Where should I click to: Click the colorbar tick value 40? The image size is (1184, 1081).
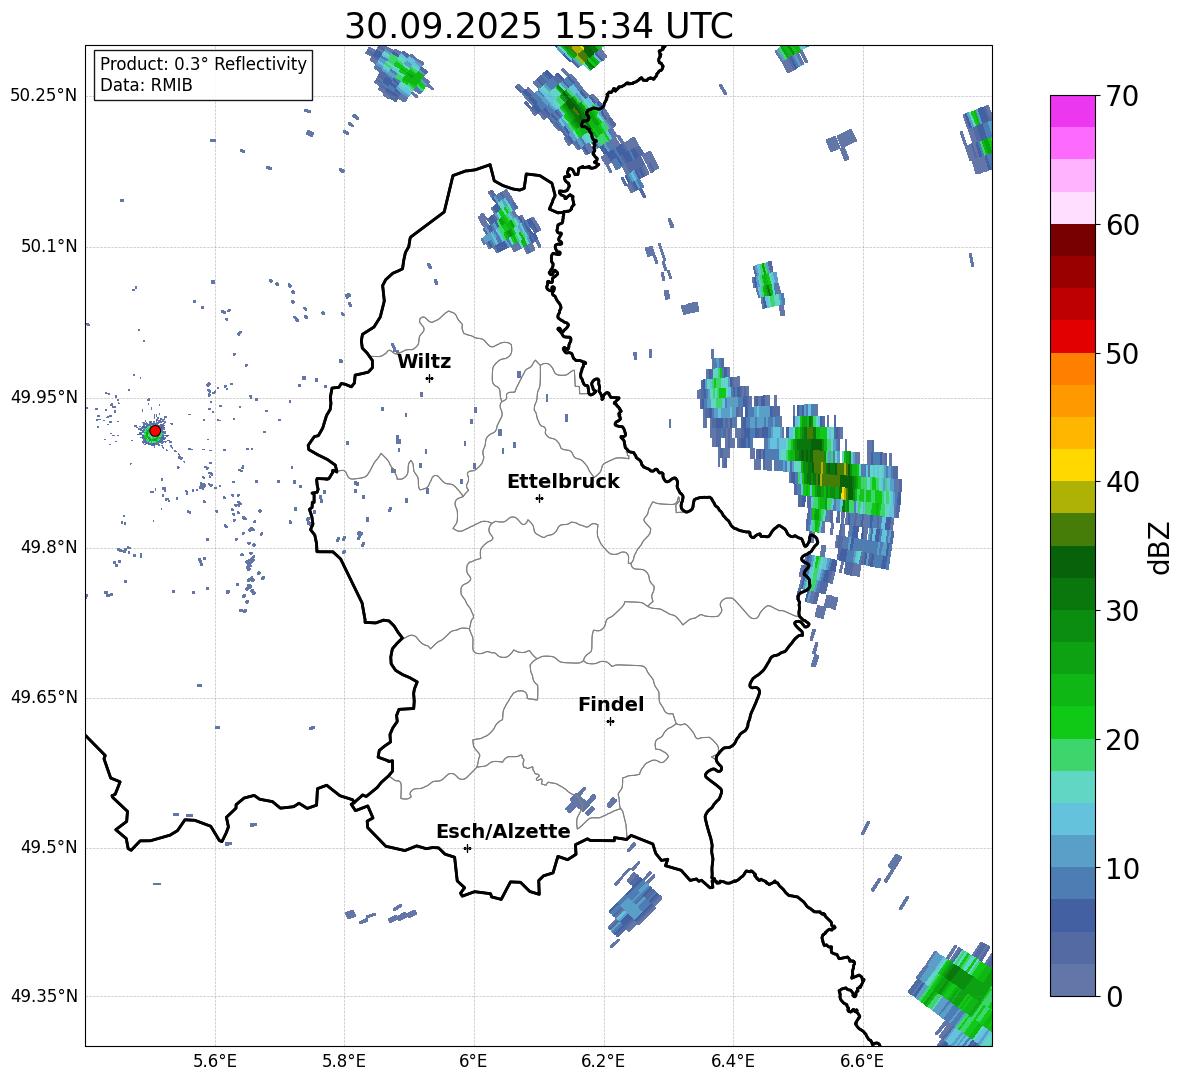[1122, 482]
